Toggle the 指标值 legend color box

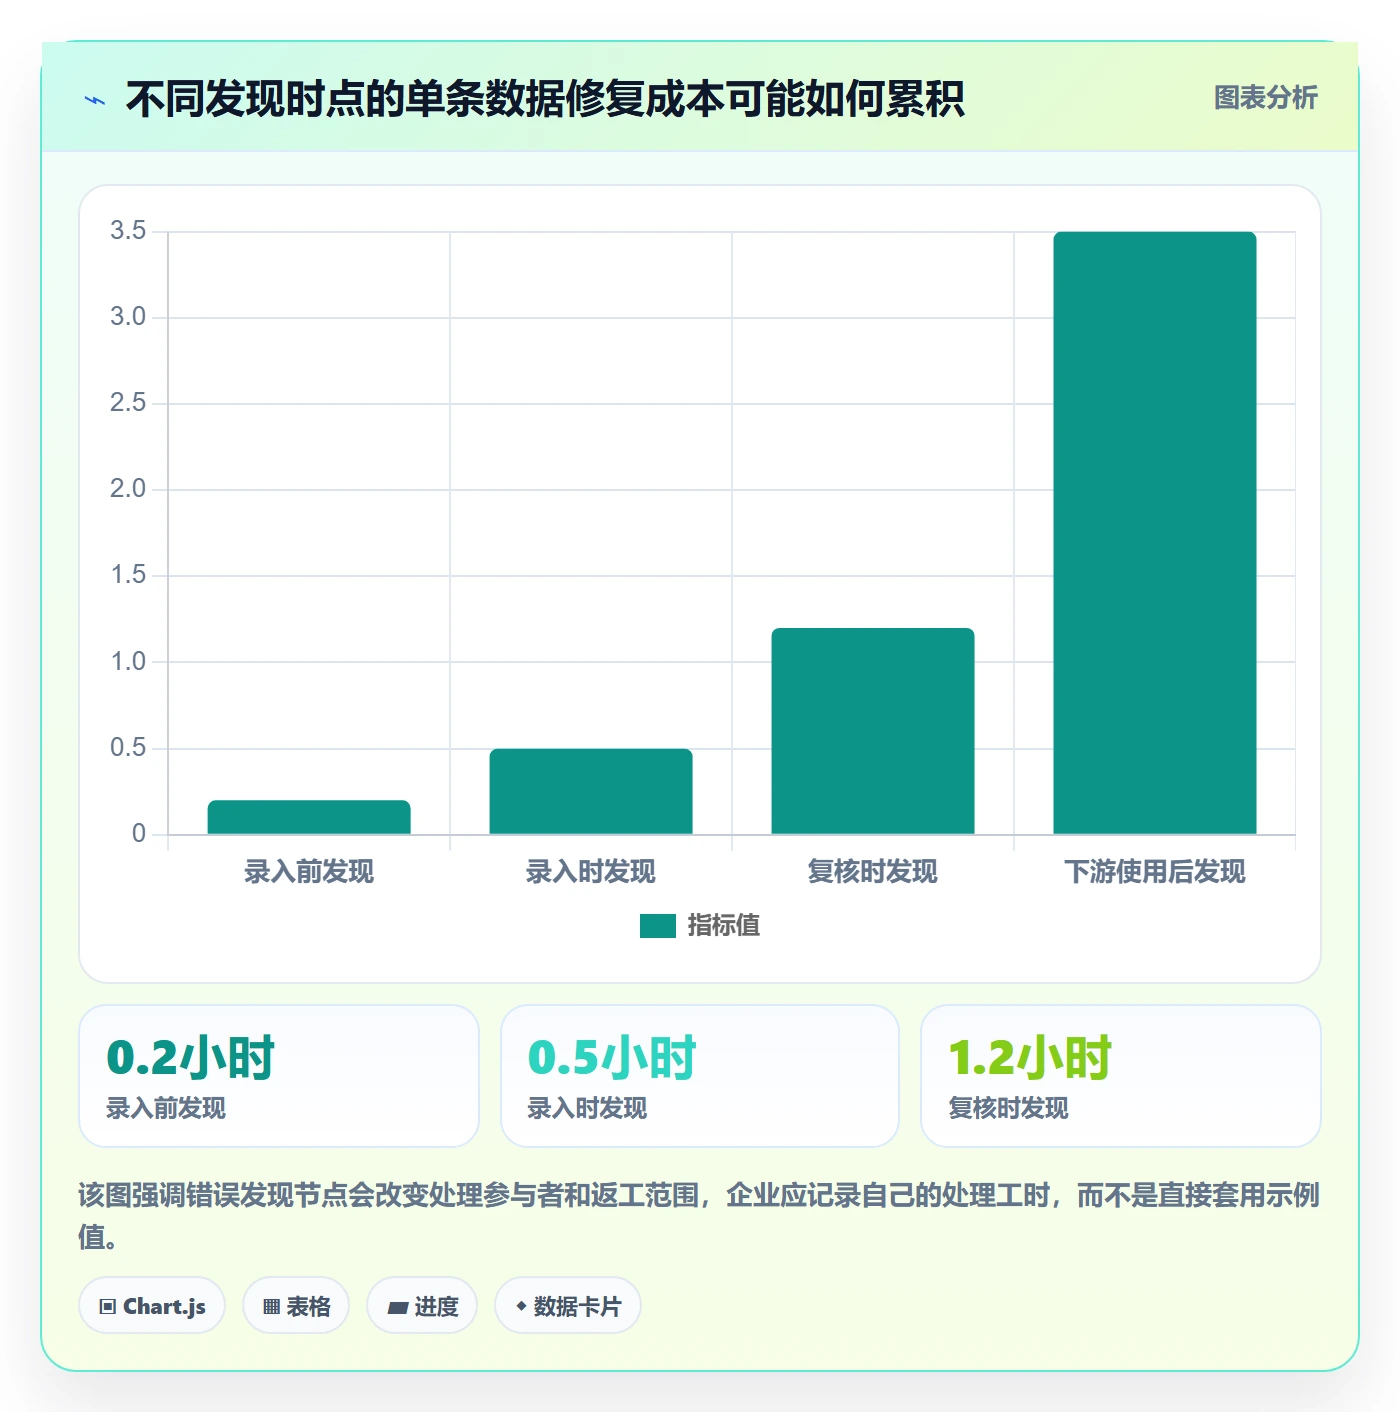tap(658, 926)
